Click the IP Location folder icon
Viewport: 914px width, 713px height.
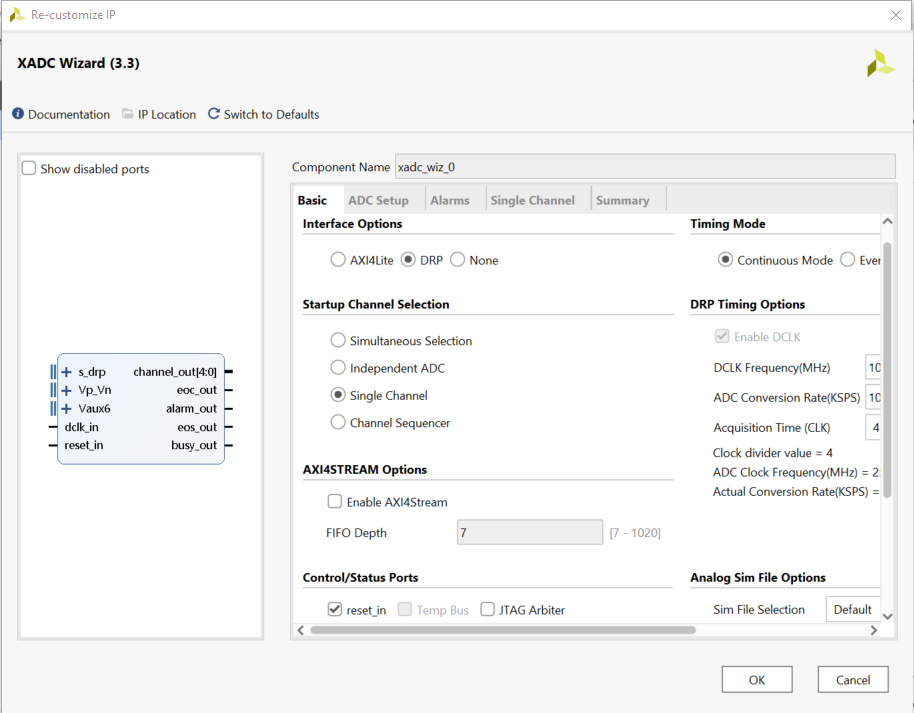click(128, 114)
